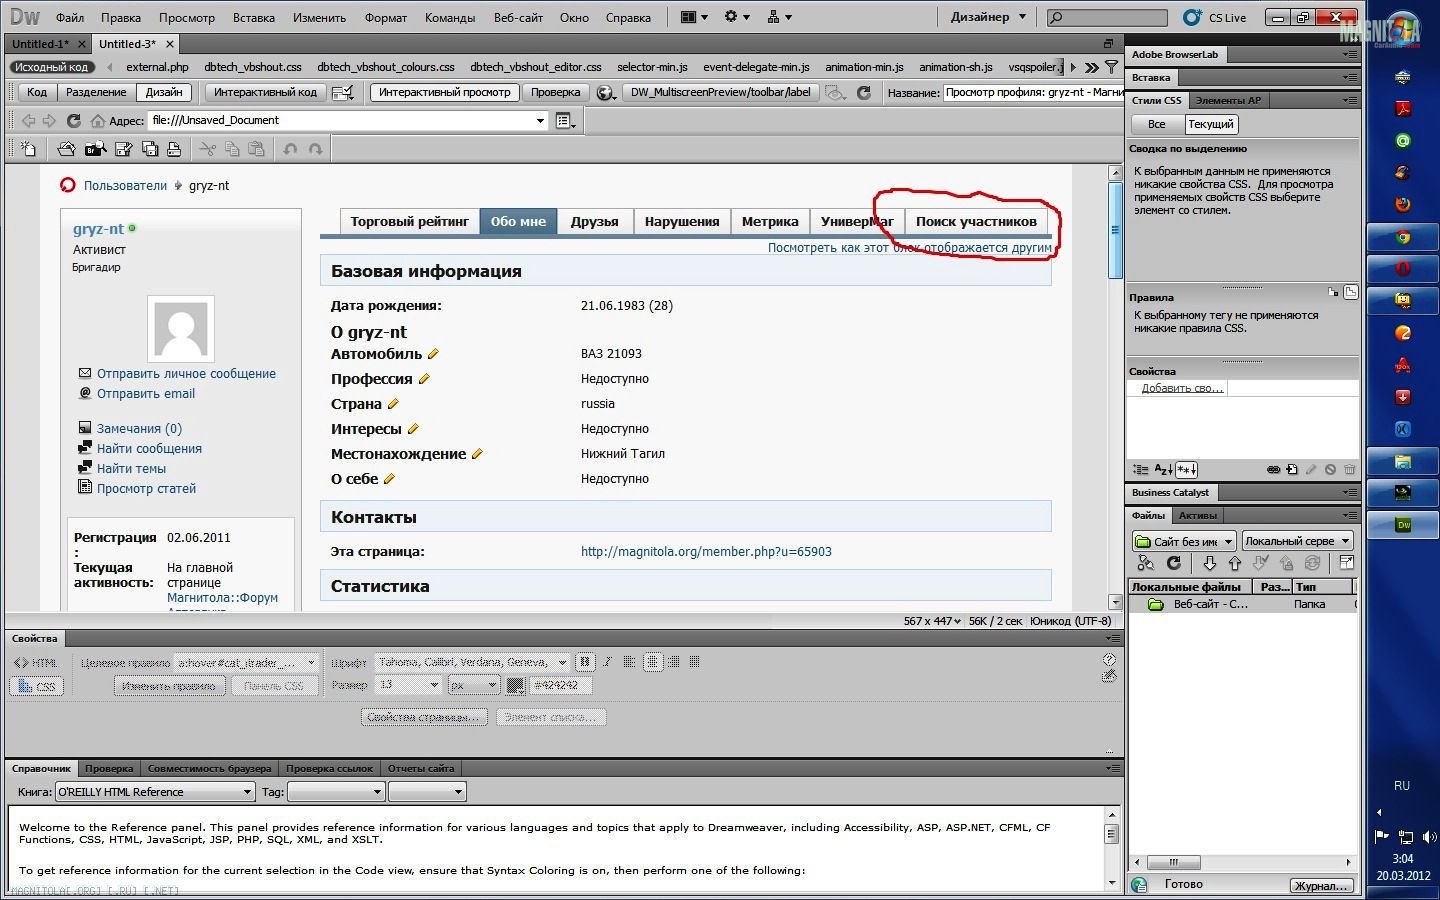Screen dimensions: 1440x900
Task: Click Preview in Browser globe icon
Action: coord(605,93)
